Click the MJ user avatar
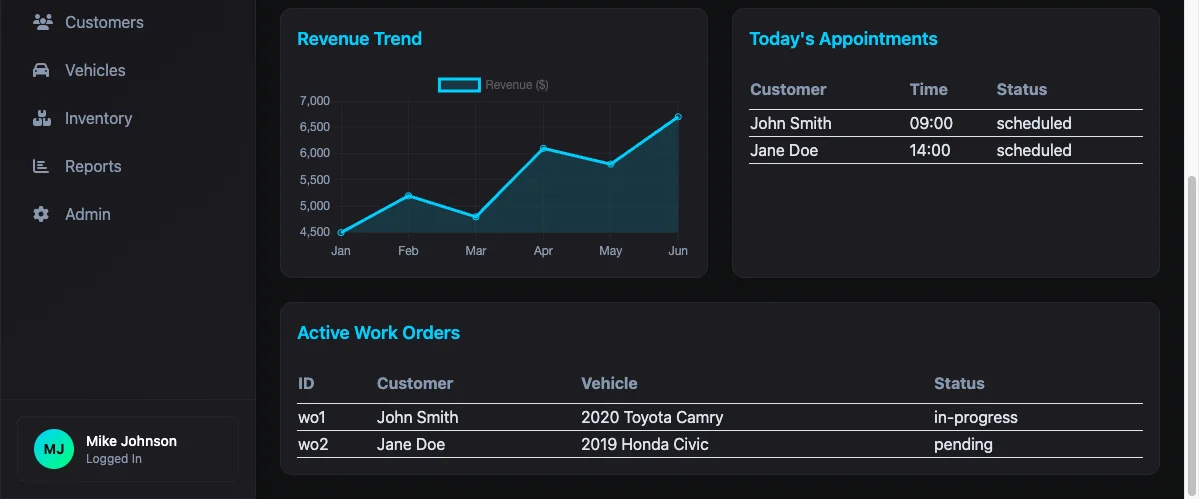 click(x=54, y=449)
